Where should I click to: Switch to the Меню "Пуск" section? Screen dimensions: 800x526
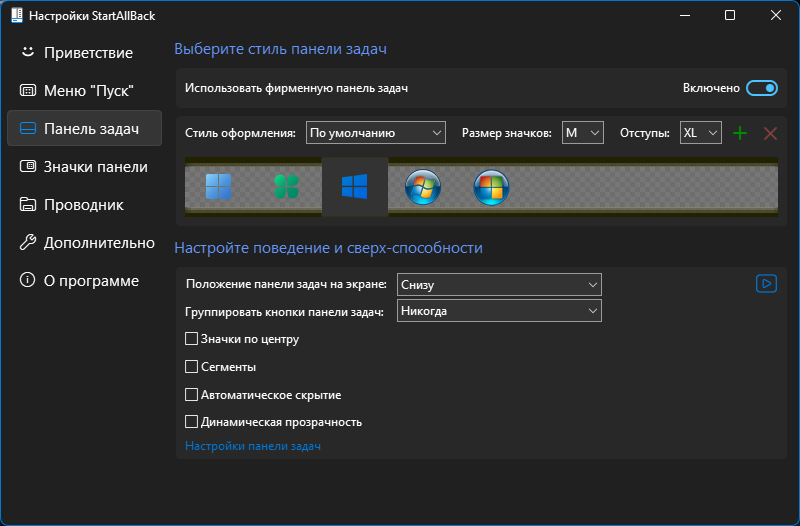pyautogui.click(x=84, y=90)
